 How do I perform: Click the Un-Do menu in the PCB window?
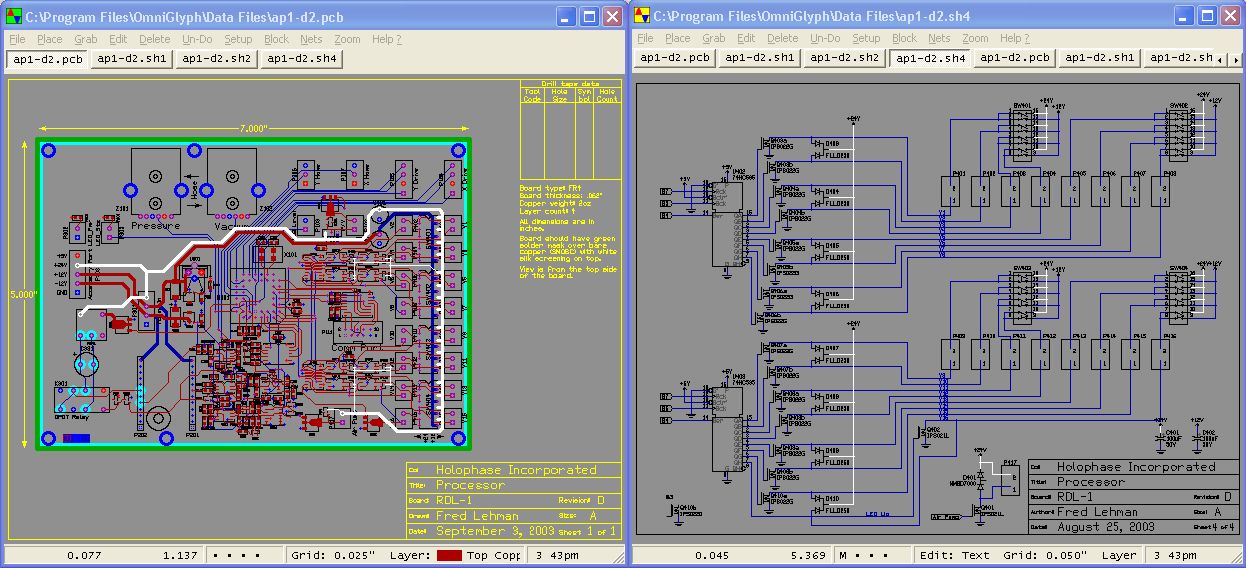[197, 39]
